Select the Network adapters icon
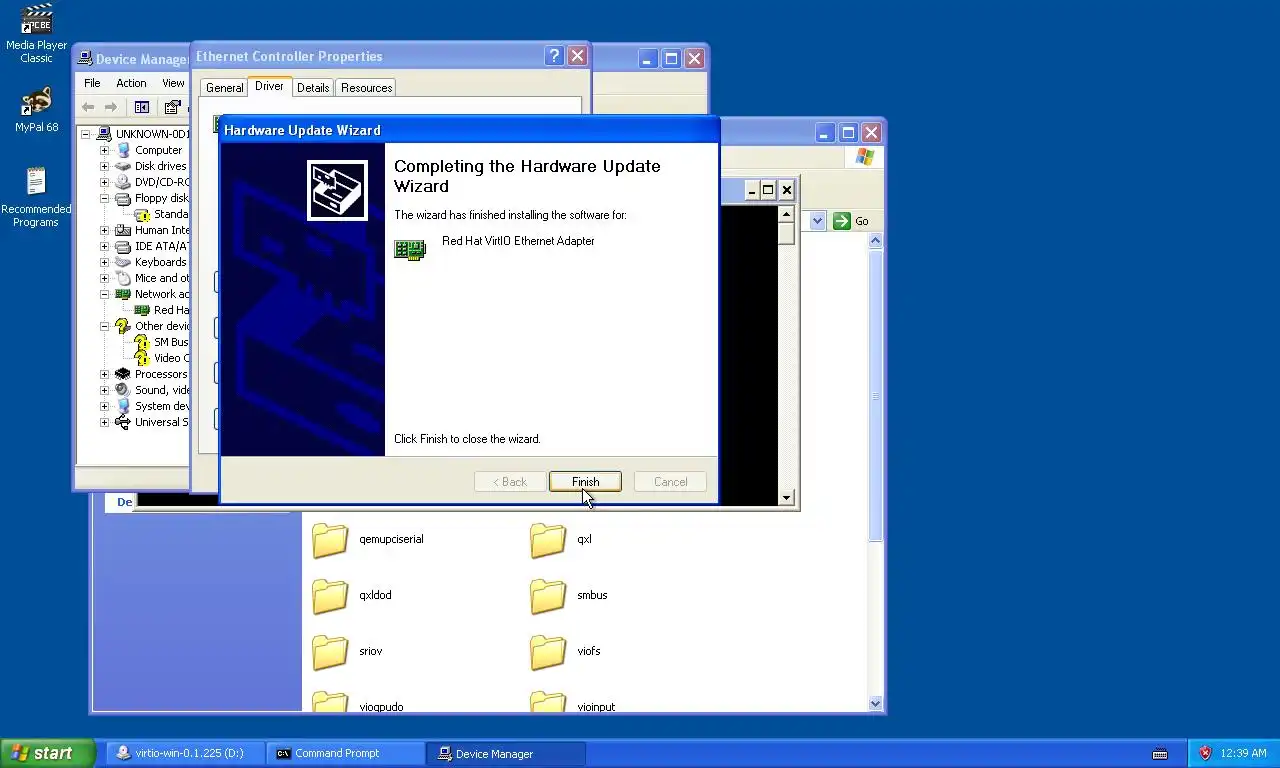The image size is (1280, 768). [x=123, y=294]
